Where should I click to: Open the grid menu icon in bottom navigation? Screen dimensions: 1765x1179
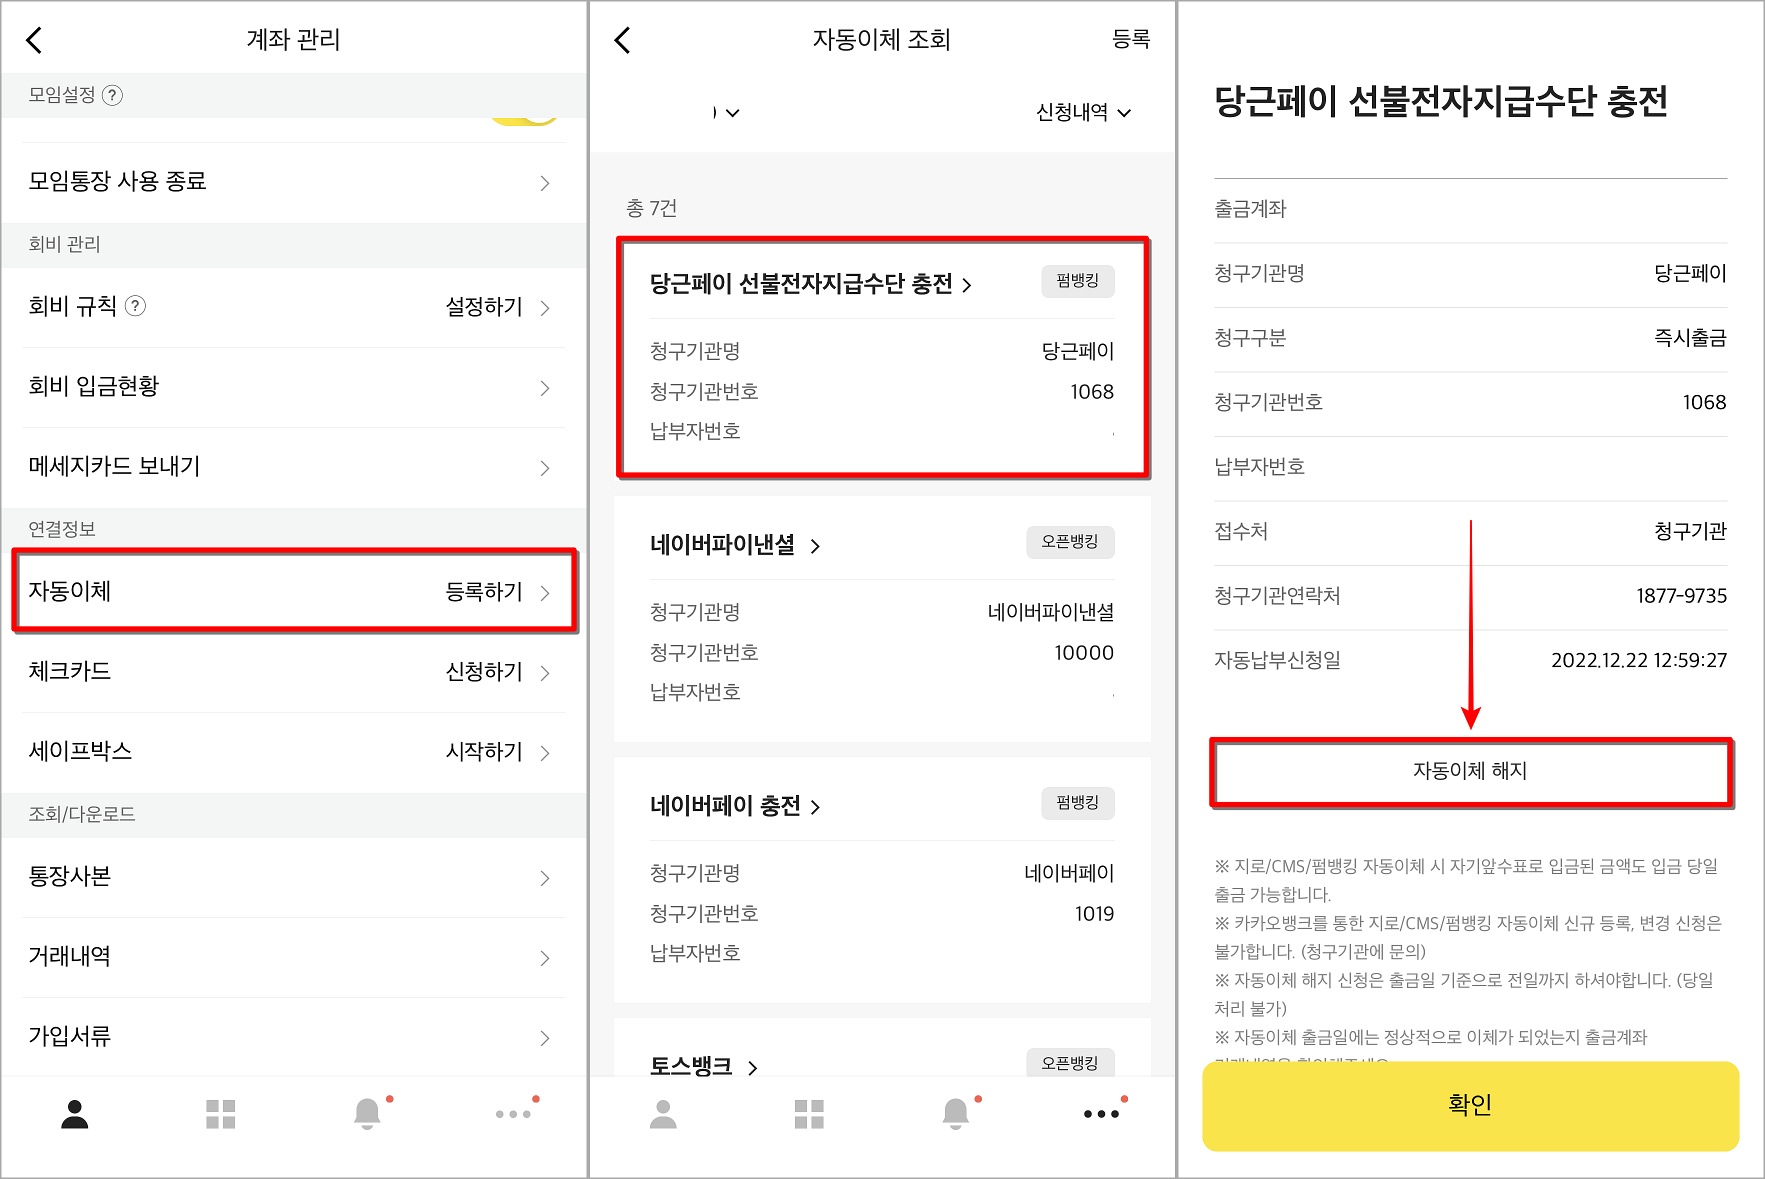220,1112
